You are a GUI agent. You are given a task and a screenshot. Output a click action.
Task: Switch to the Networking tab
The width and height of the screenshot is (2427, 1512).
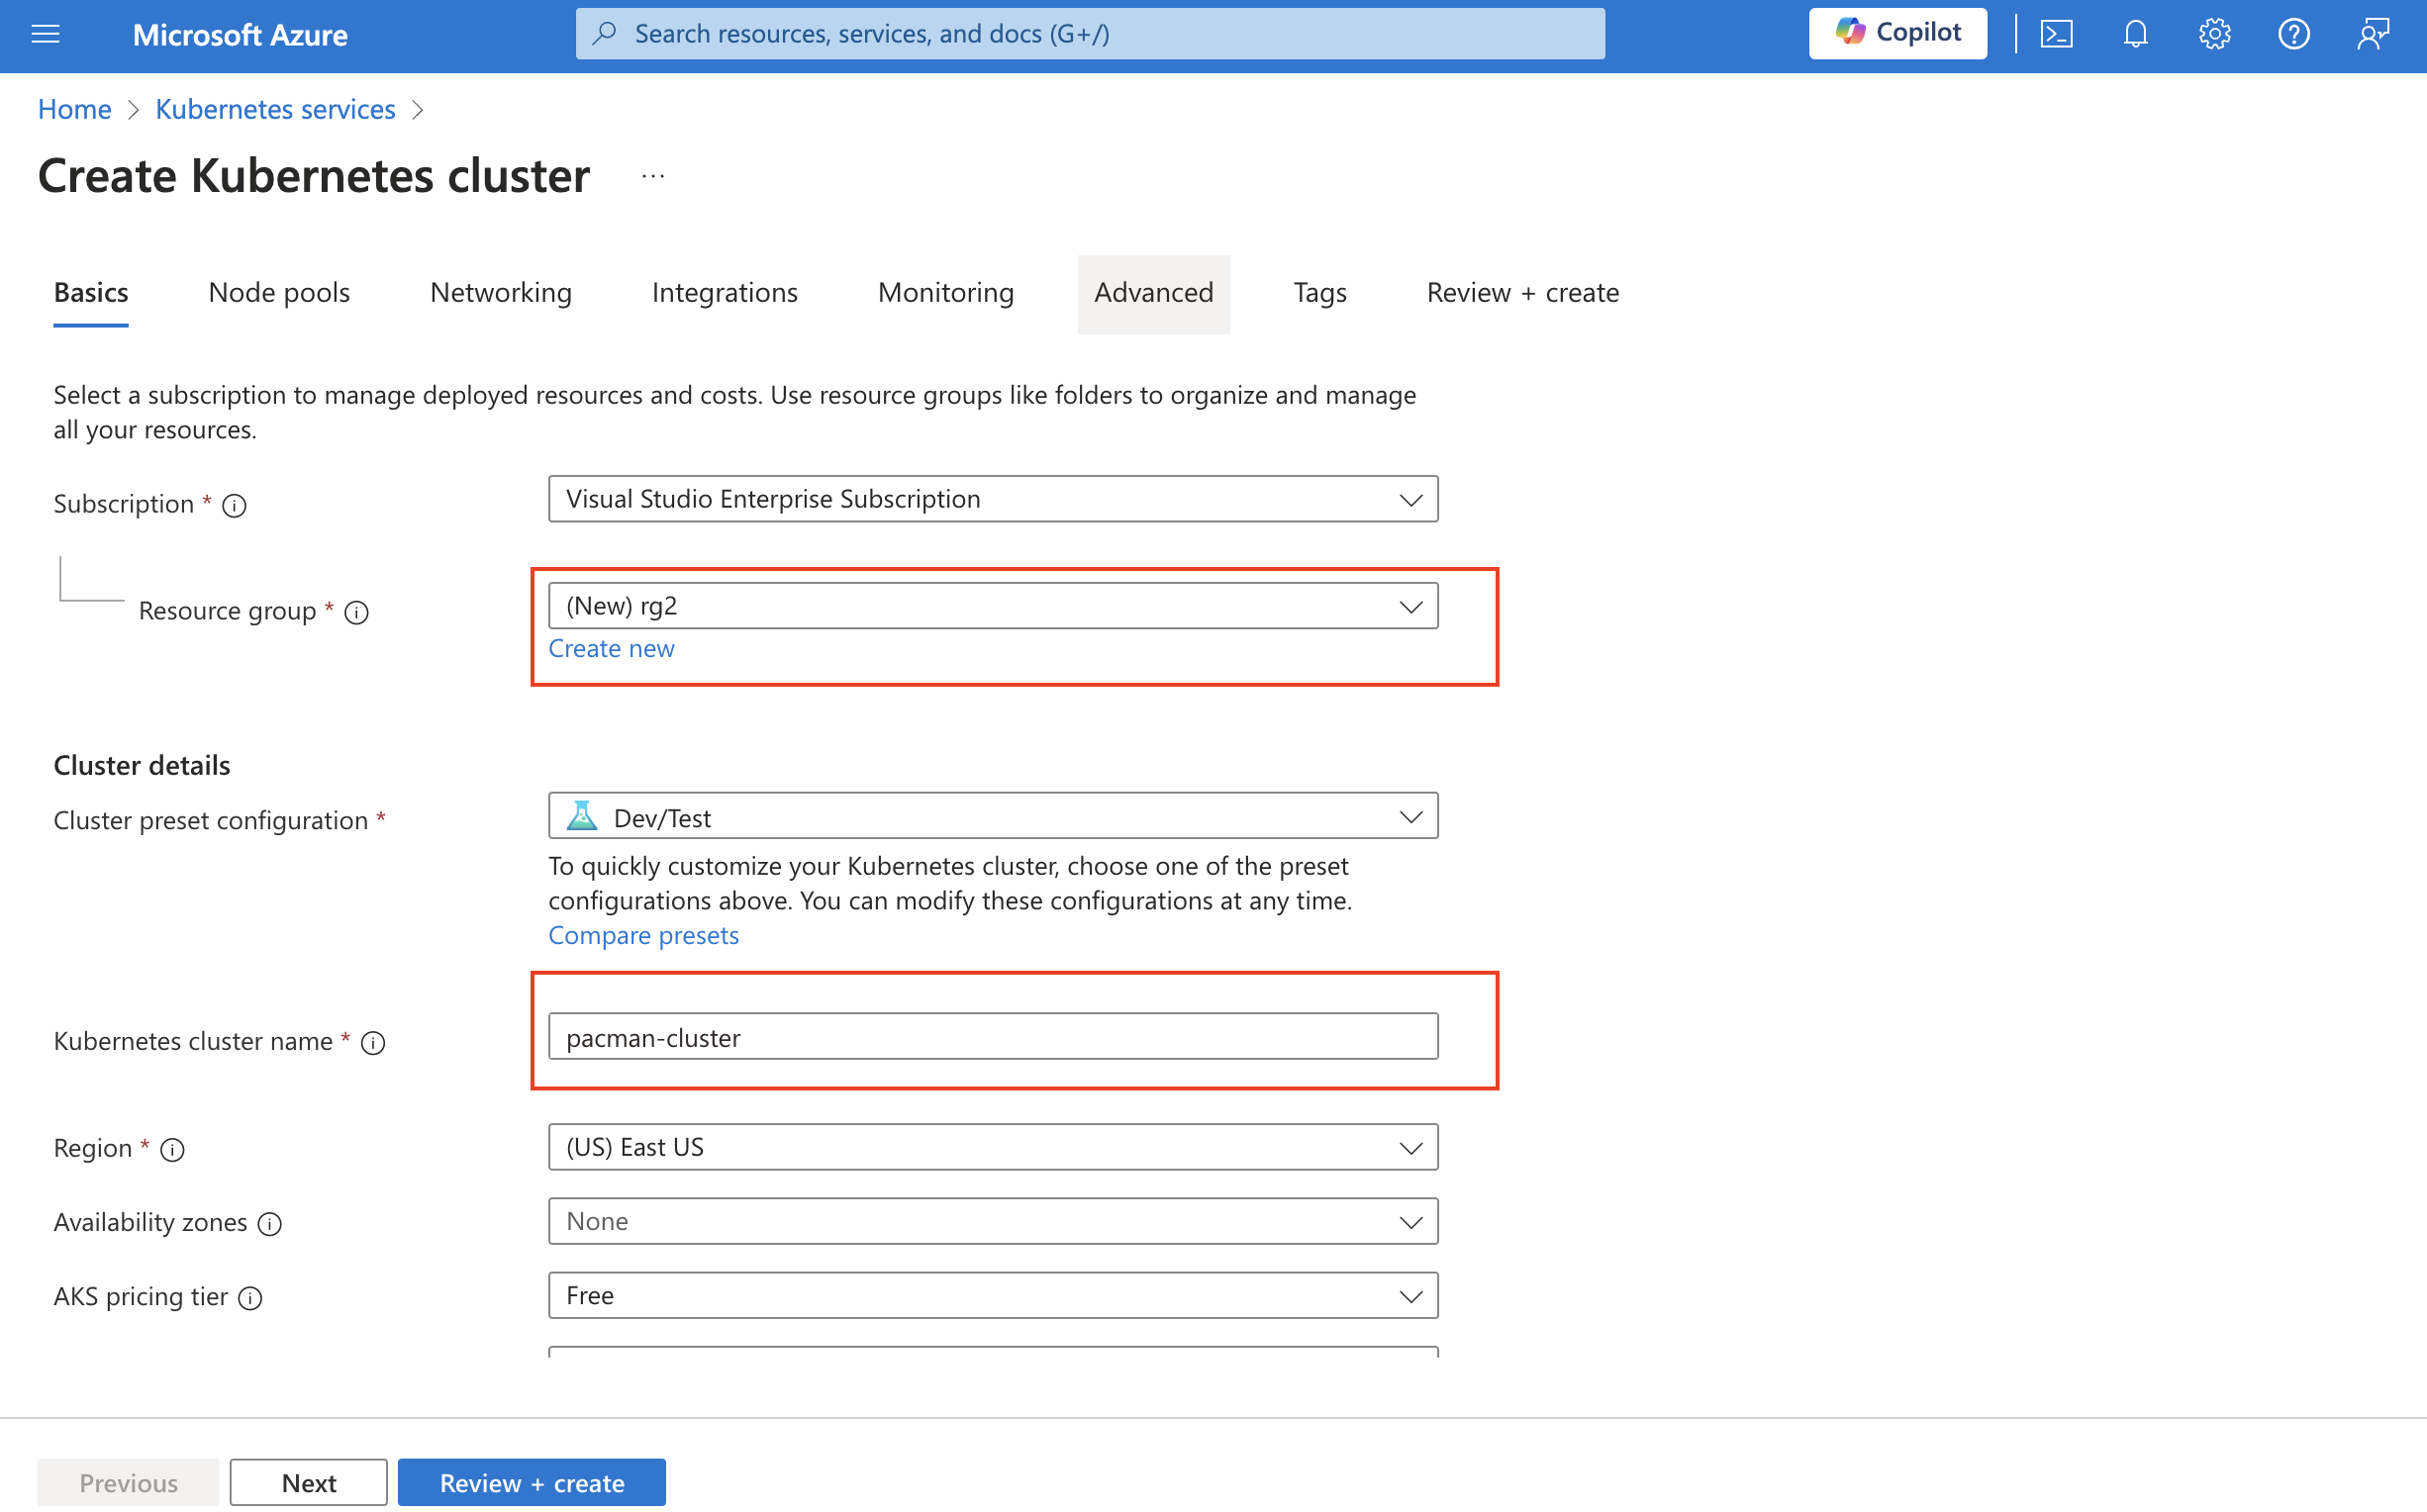coord(501,292)
